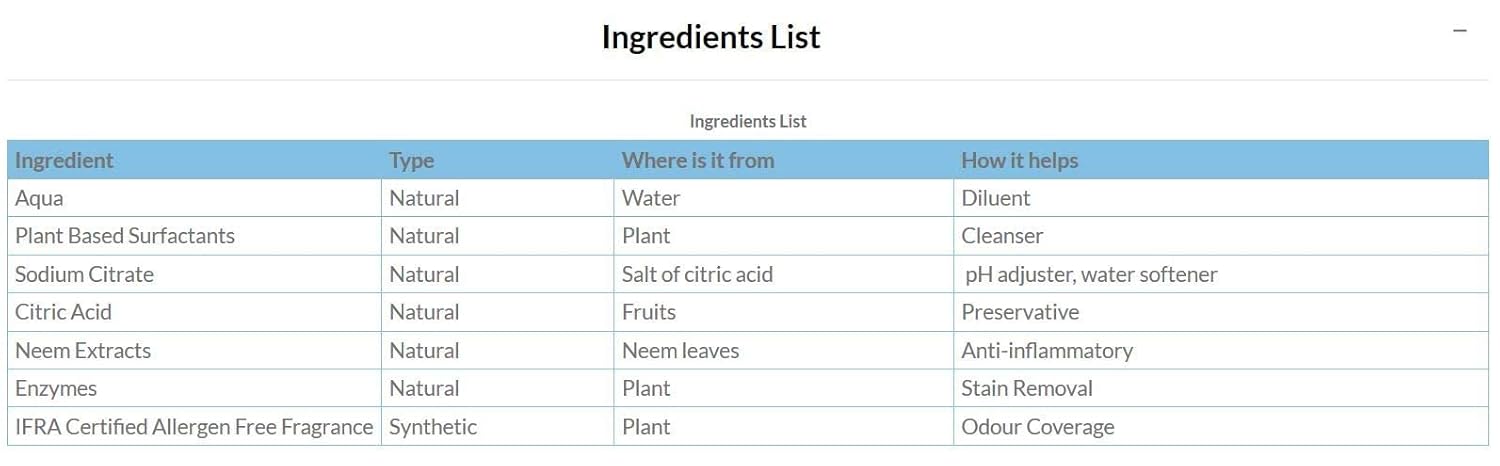Select the Enzymes ingredient cell
Image resolution: width=1500 pixels, height=466 pixels.
pos(56,388)
